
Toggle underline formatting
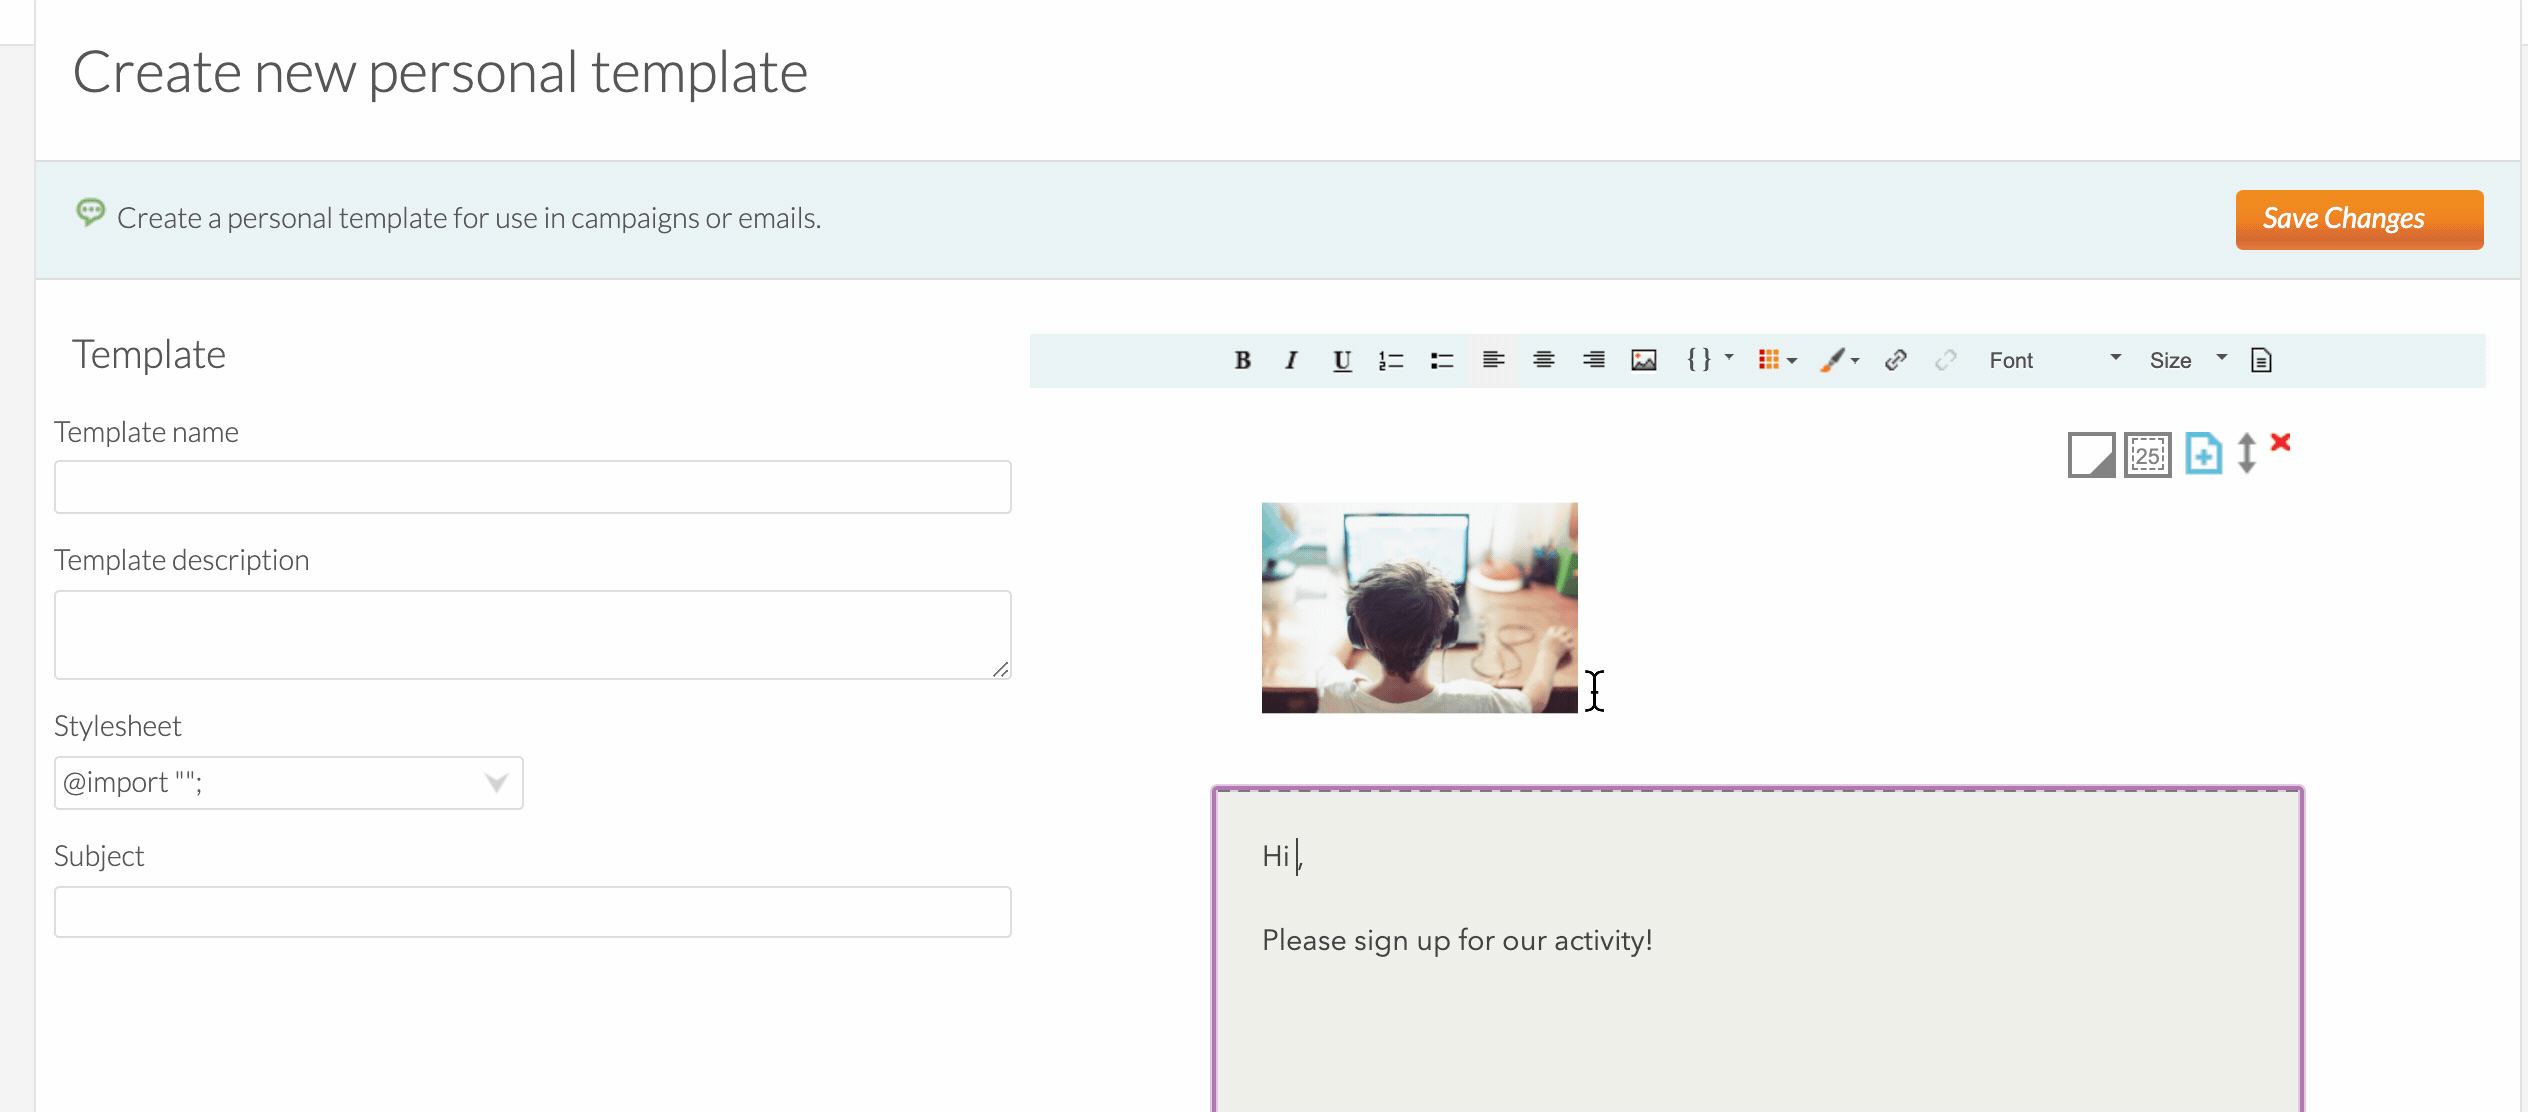pyautogui.click(x=1342, y=360)
